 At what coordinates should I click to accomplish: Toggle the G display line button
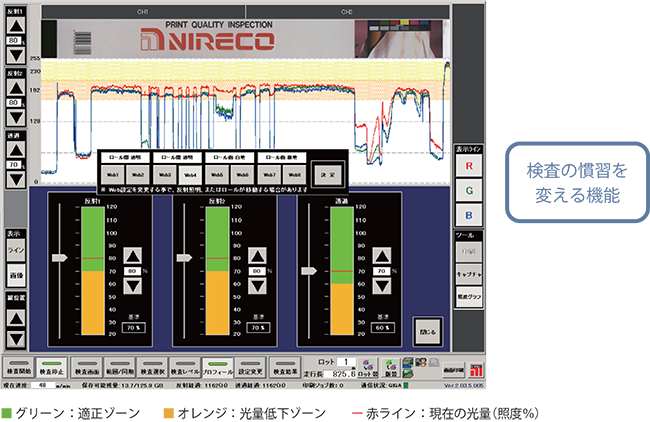click(469, 189)
